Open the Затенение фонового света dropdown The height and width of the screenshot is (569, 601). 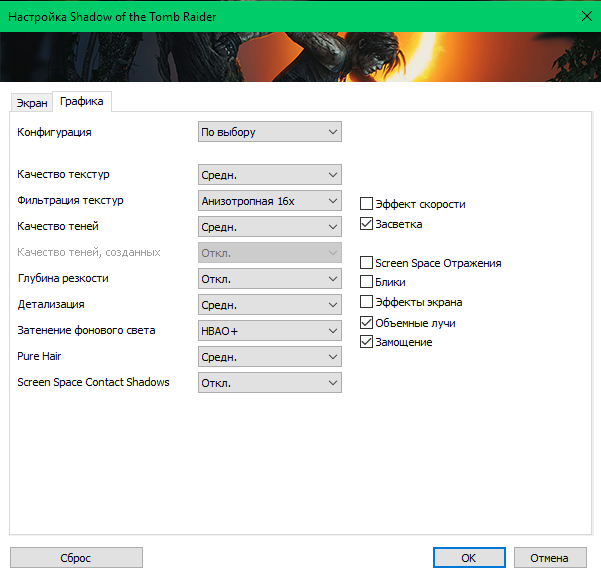pos(269,331)
